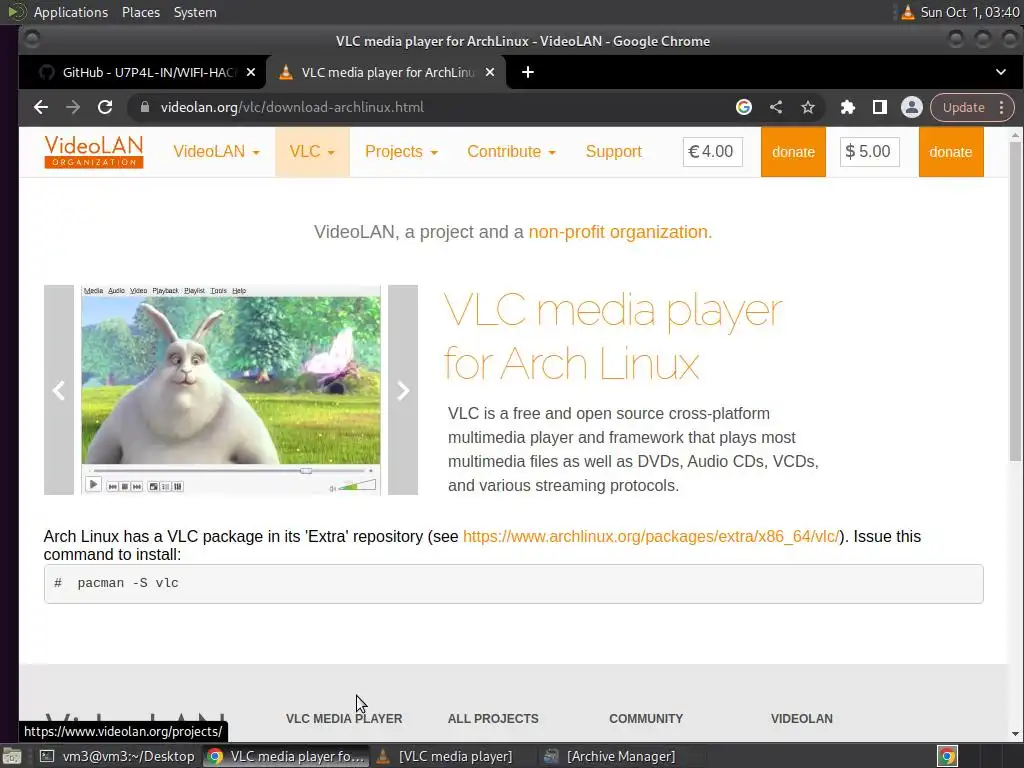Open the Support page link

coord(613,152)
